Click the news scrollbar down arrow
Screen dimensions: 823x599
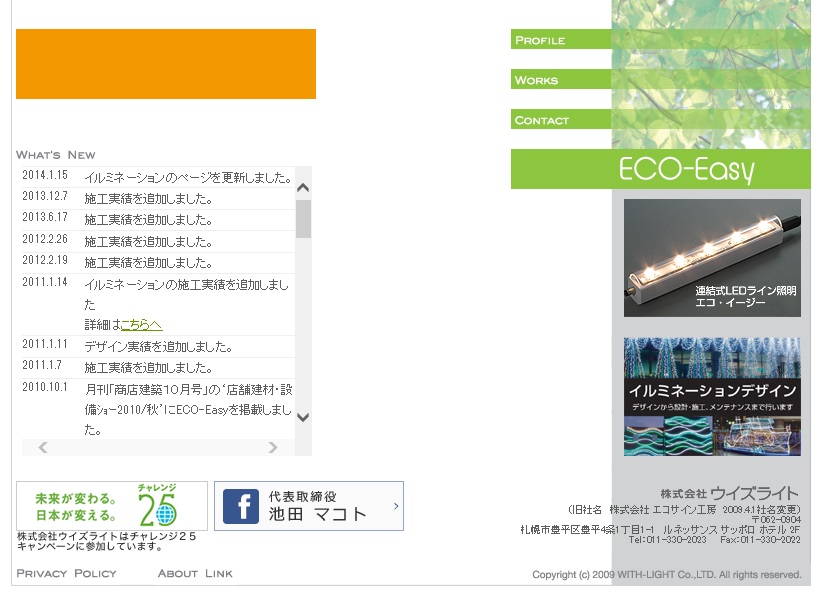303,417
